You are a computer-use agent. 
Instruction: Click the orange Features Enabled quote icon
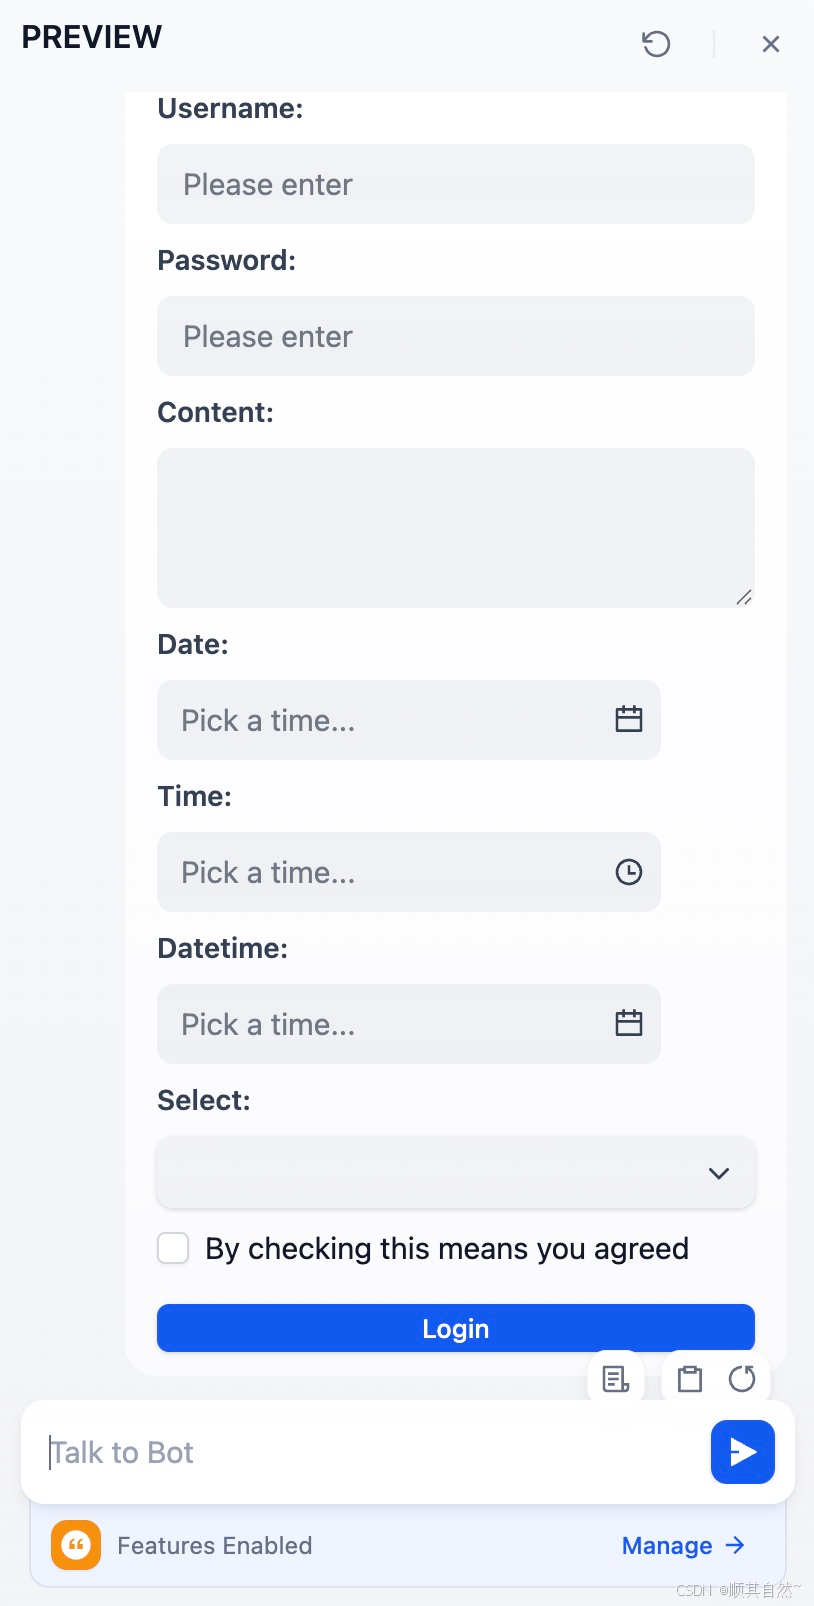coord(76,1545)
